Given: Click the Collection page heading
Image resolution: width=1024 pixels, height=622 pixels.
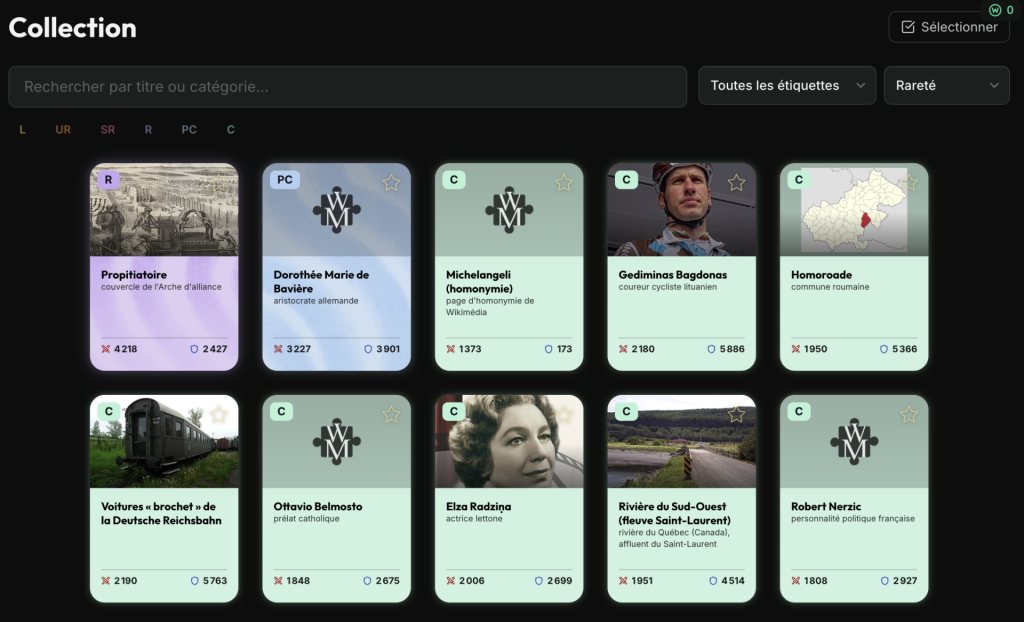Looking at the screenshot, I should pyautogui.click(x=72, y=27).
